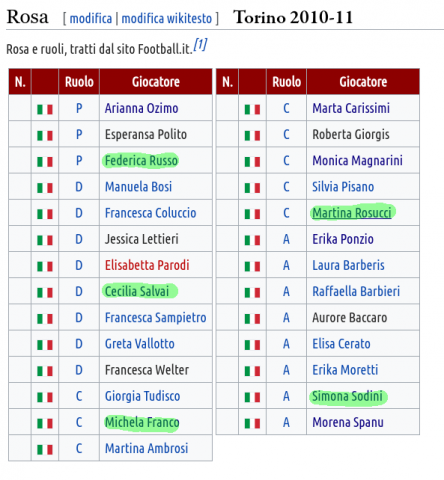Screen dimensions: 444x480
Task: Open Cecilia Salvai's player page
Action: [x=137, y=291]
